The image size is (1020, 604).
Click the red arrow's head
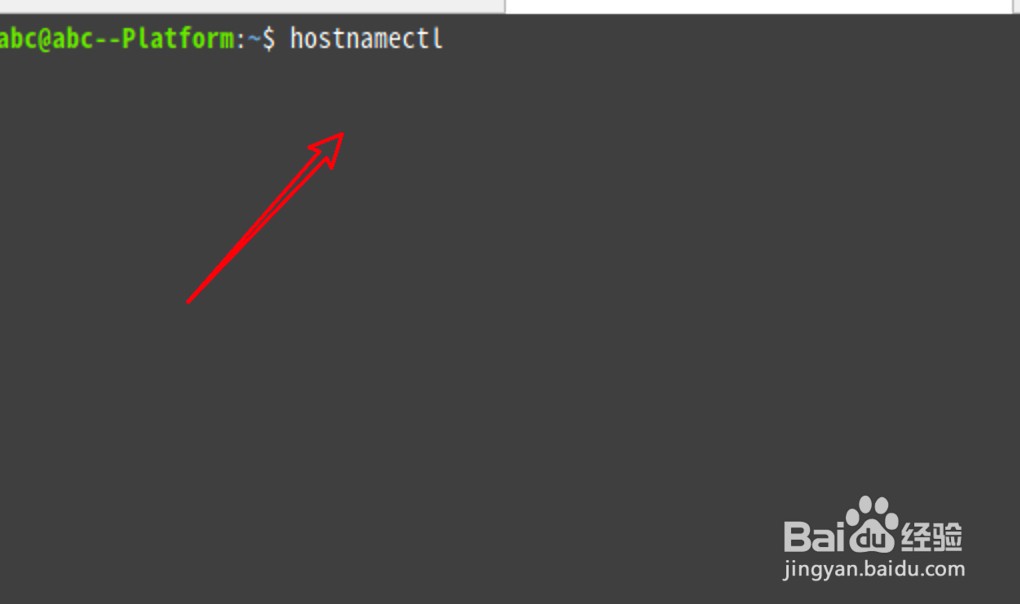329,150
